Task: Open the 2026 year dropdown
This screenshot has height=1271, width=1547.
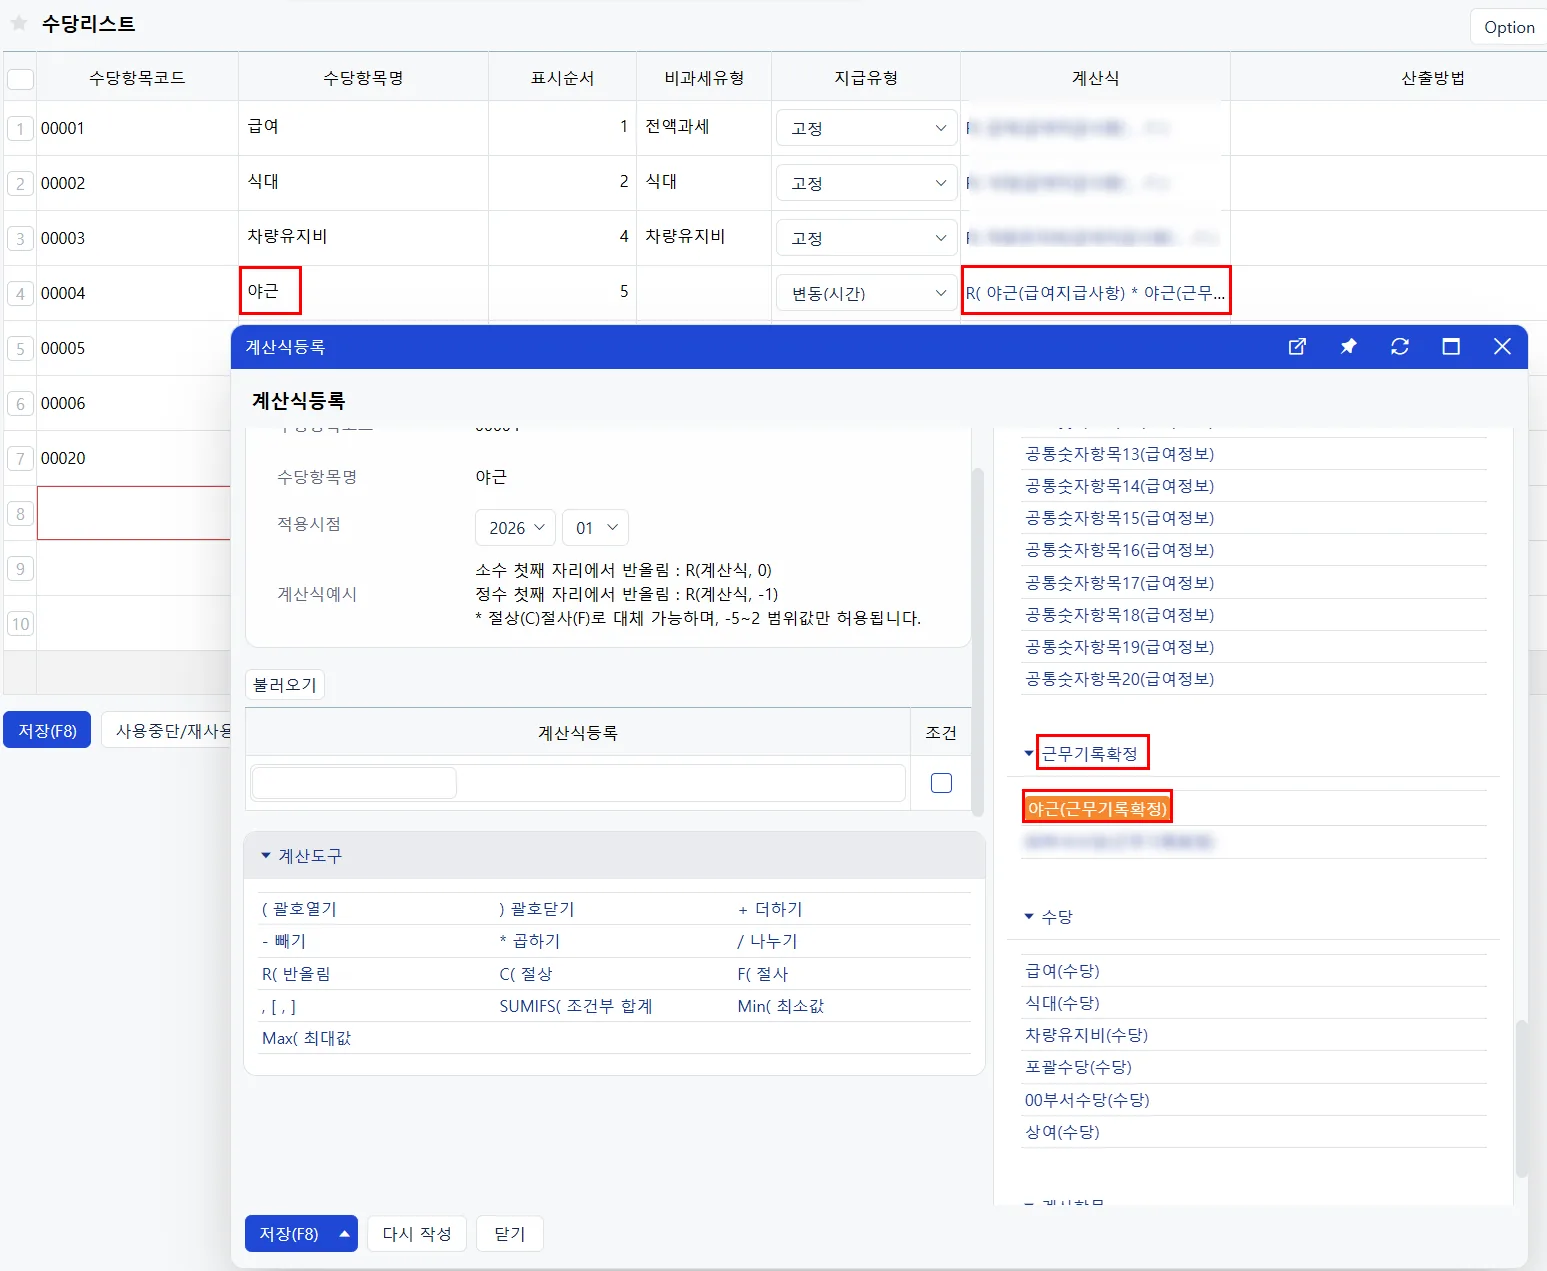Action: 516,528
